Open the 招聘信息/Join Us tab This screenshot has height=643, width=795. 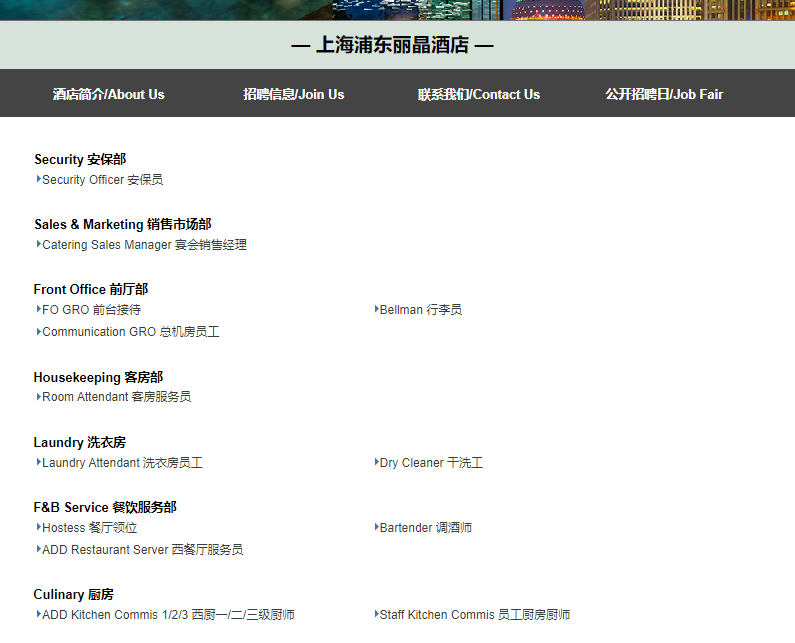(x=294, y=94)
